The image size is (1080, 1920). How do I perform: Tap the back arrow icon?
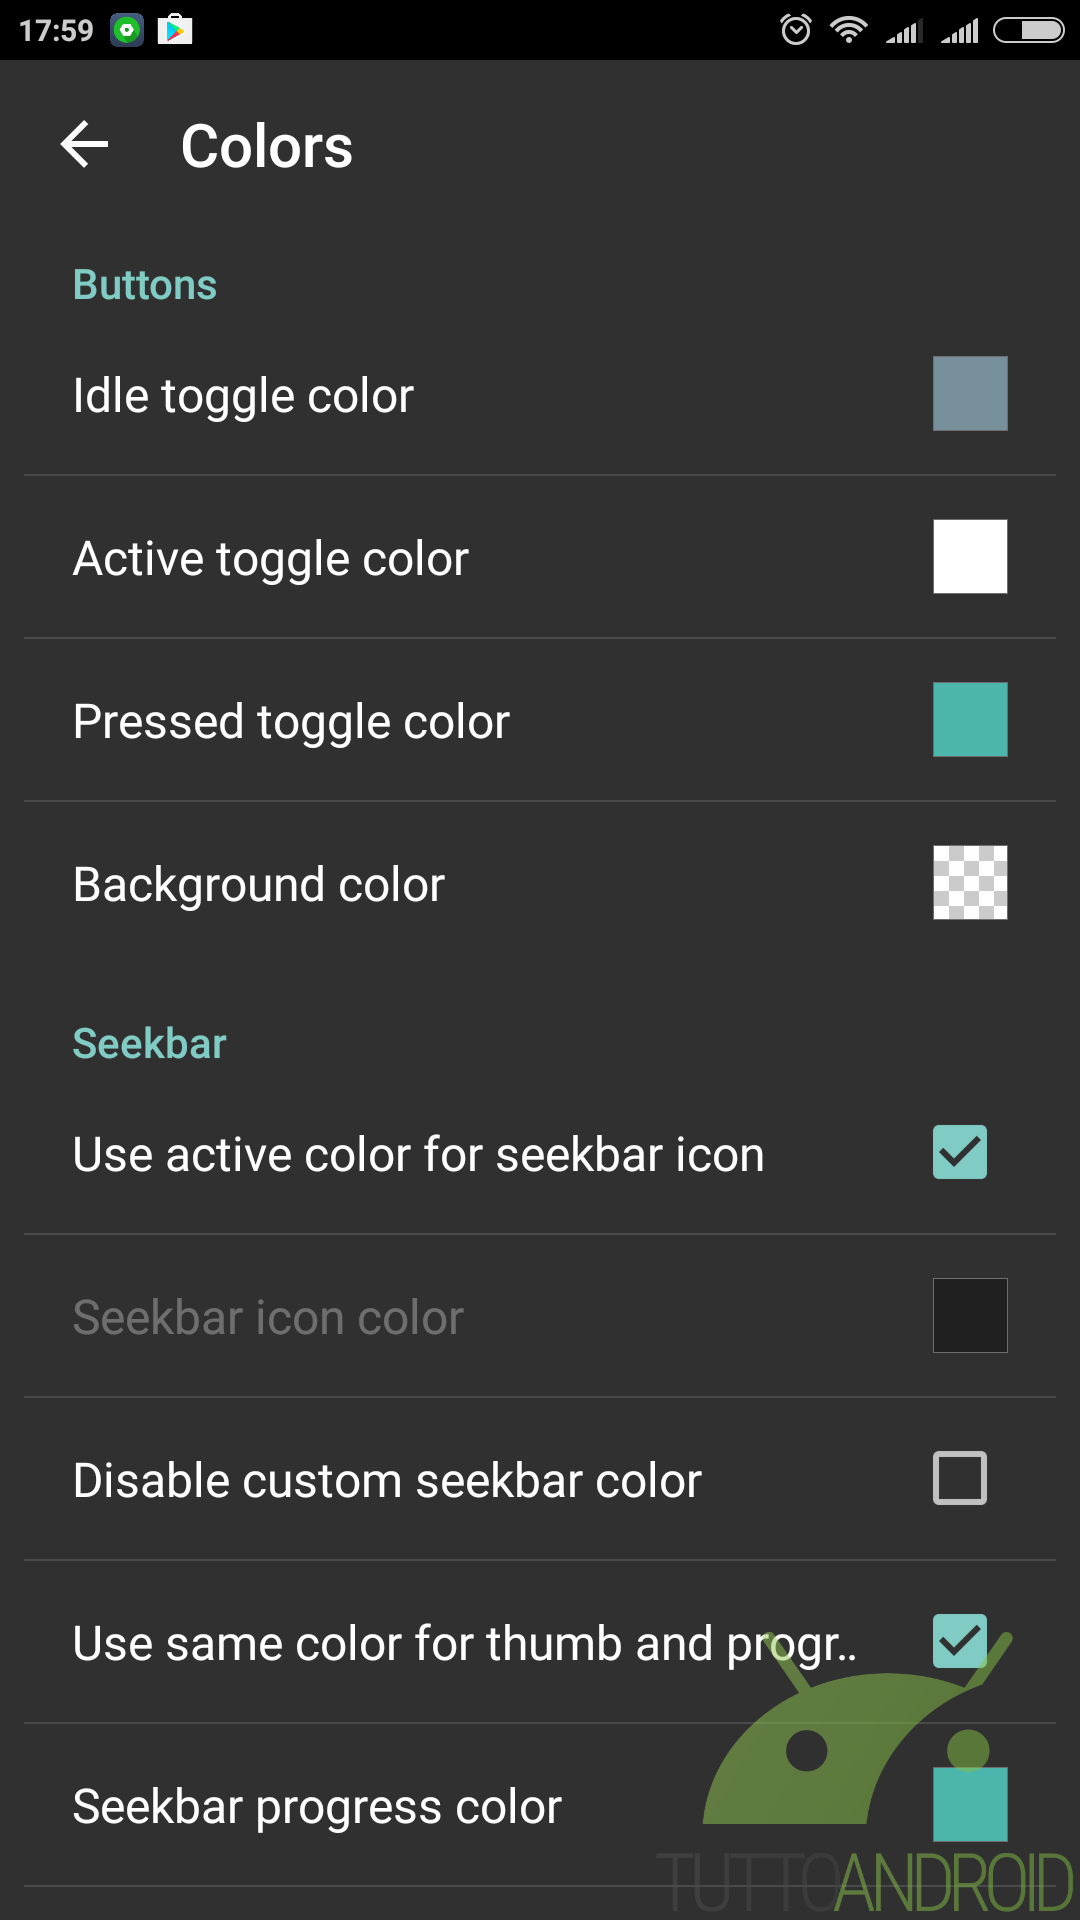pos(85,145)
